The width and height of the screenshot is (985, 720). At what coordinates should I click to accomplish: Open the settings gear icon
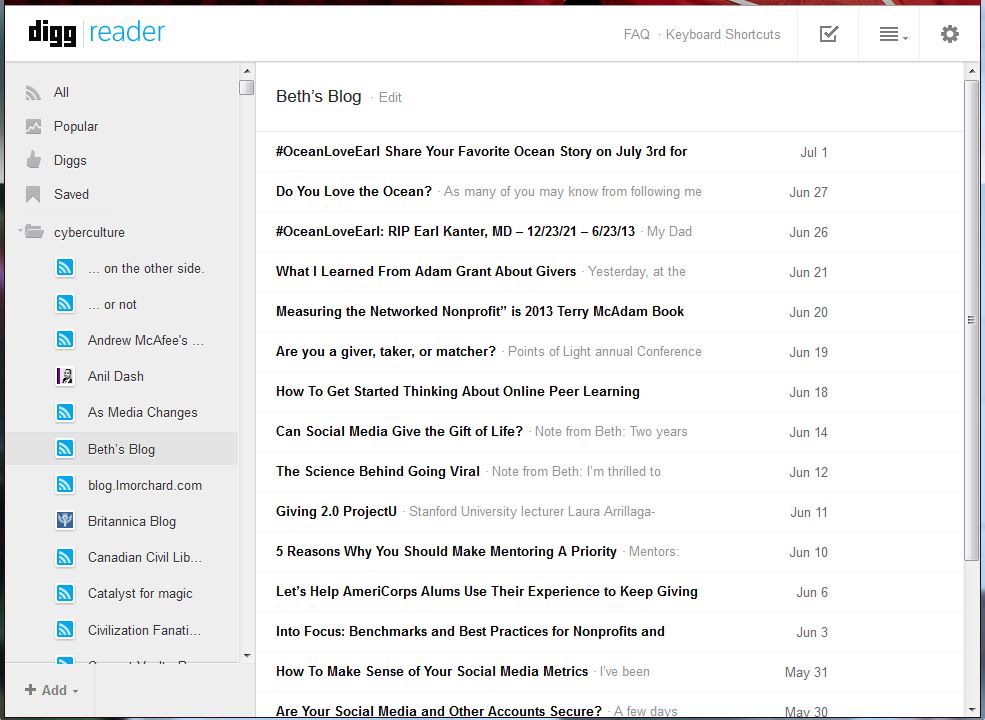click(949, 34)
